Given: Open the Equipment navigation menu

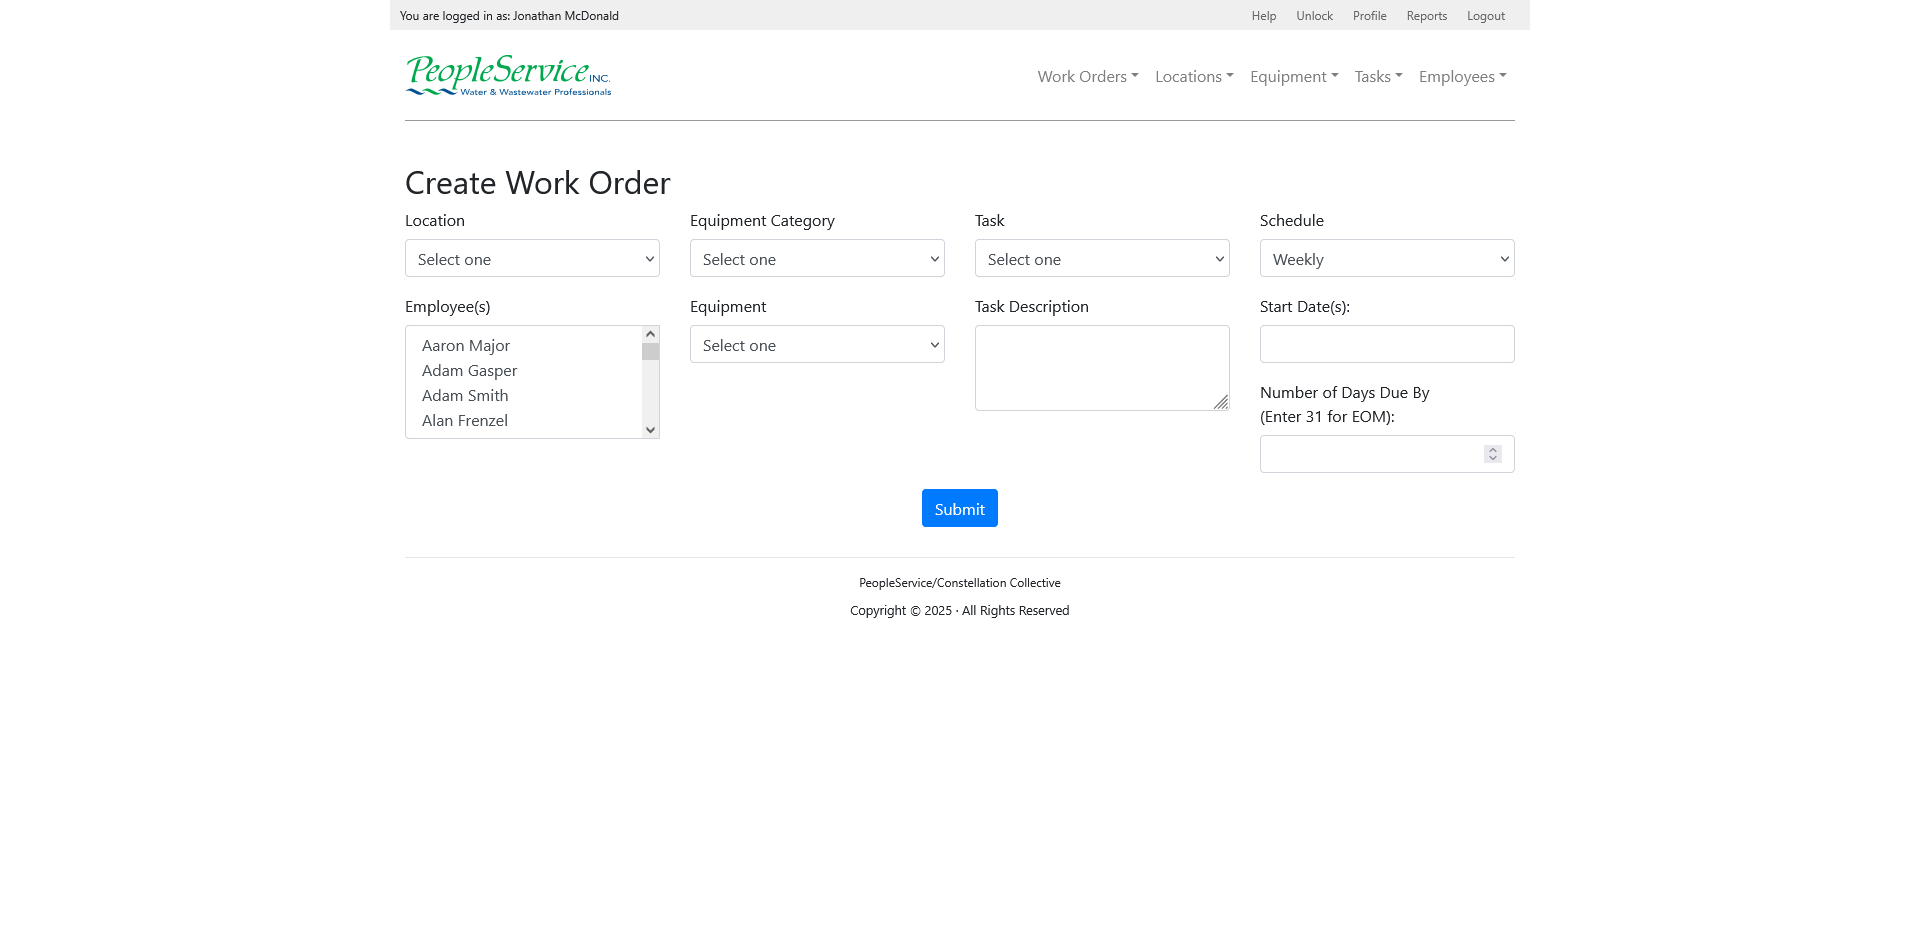Looking at the screenshot, I should pyautogui.click(x=1294, y=77).
